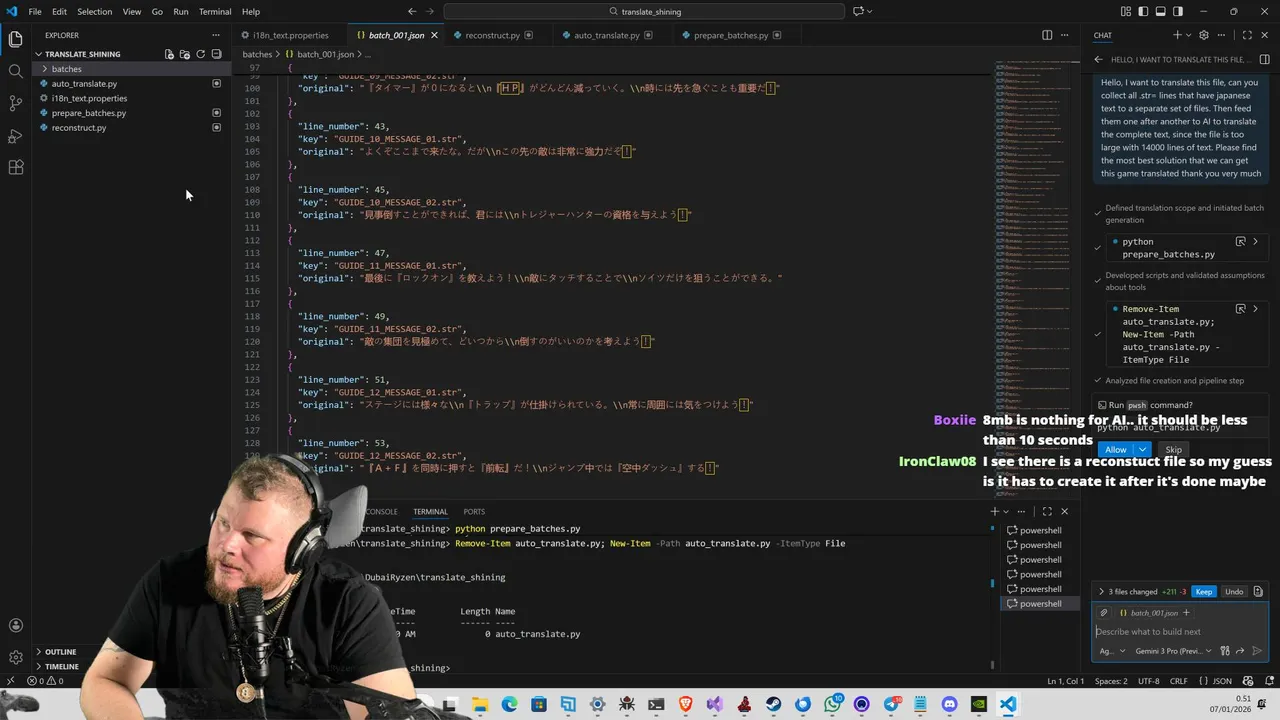Toggle the bottom panel visibility
1280x720 pixels.
1159,12
